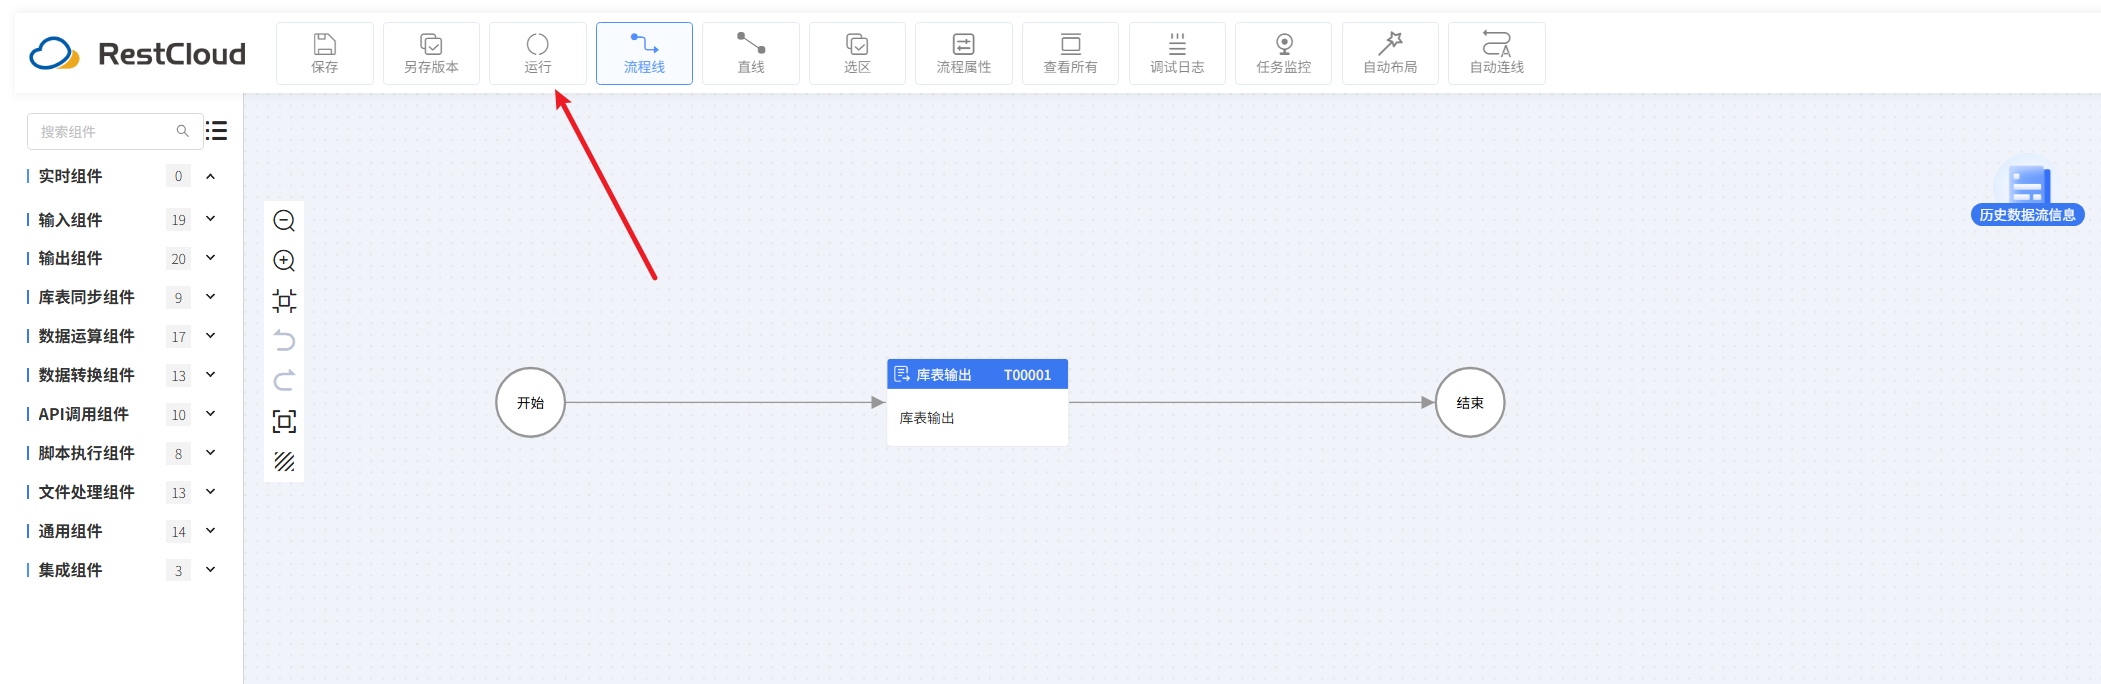2101x684 pixels.
Task: Open the 调试日志 debug log
Action: pyautogui.click(x=1177, y=53)
